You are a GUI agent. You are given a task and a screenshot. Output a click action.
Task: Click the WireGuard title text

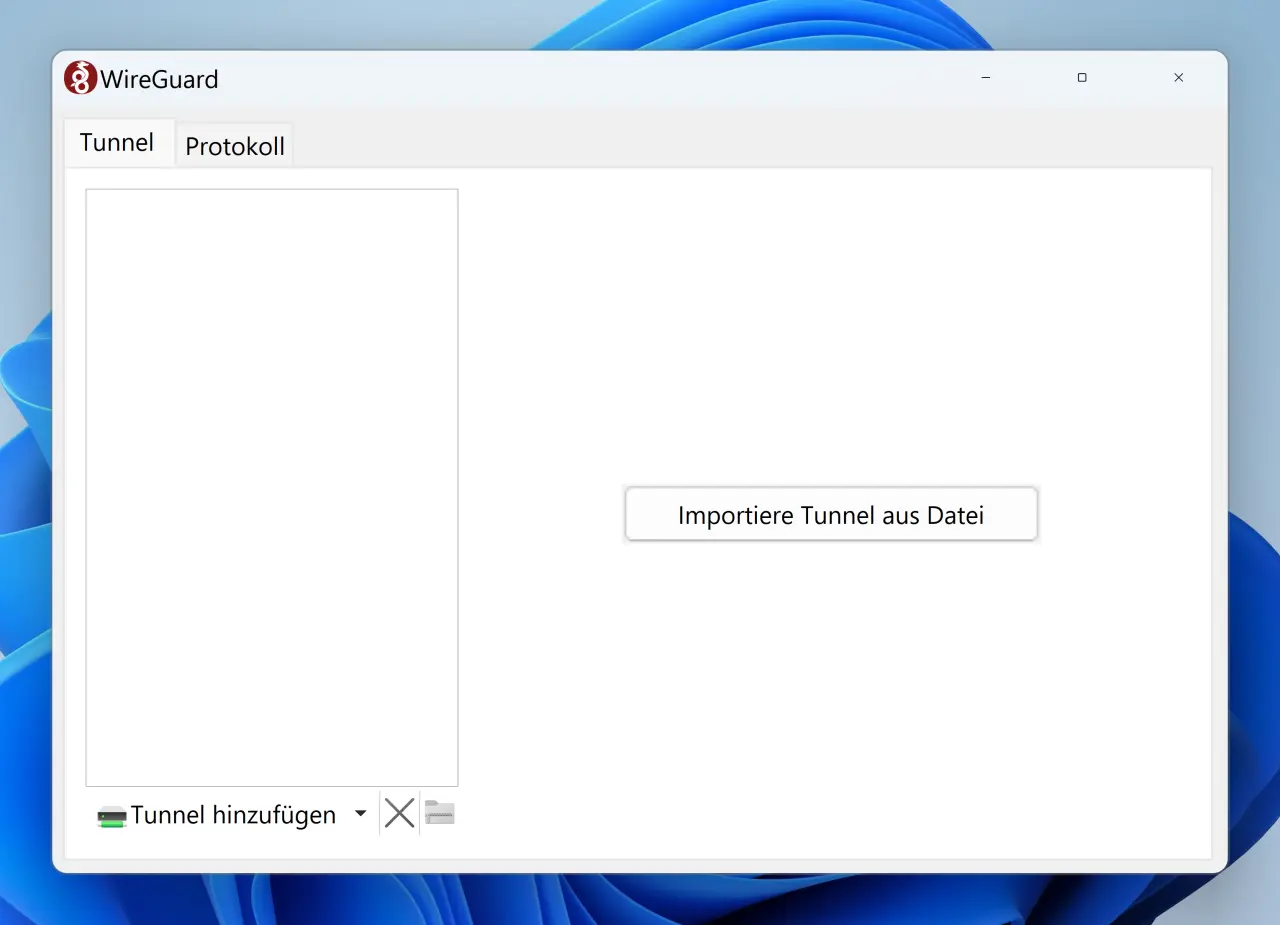coord(159,79)
